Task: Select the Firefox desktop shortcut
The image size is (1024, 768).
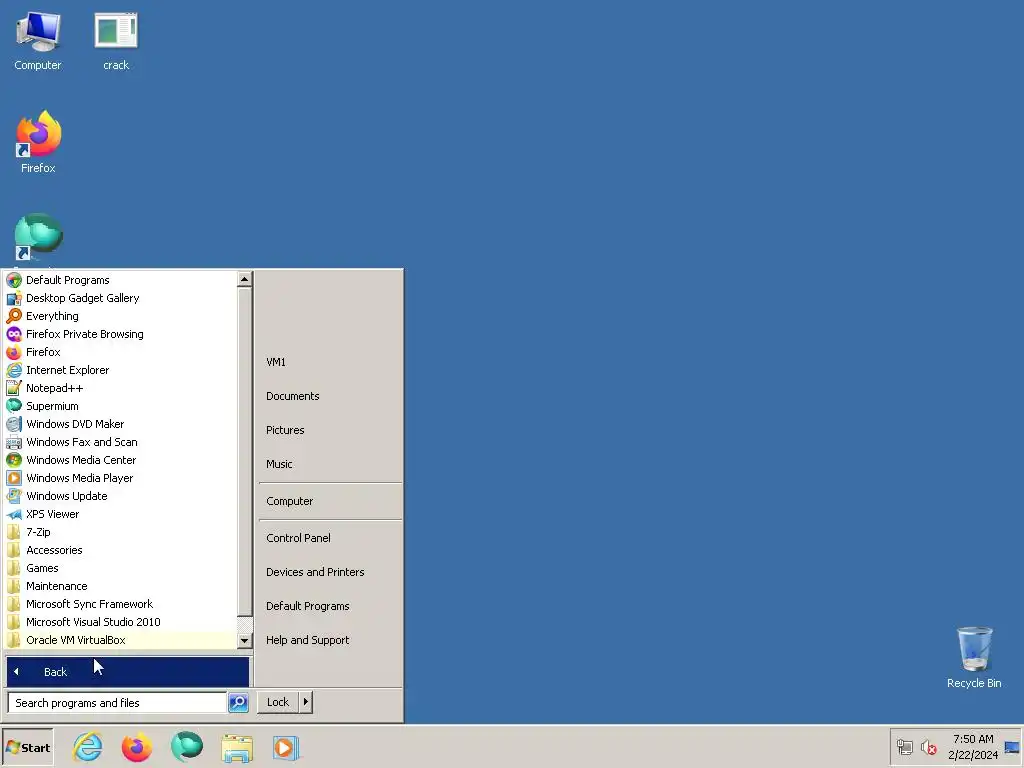Action: tap(38, 142)
